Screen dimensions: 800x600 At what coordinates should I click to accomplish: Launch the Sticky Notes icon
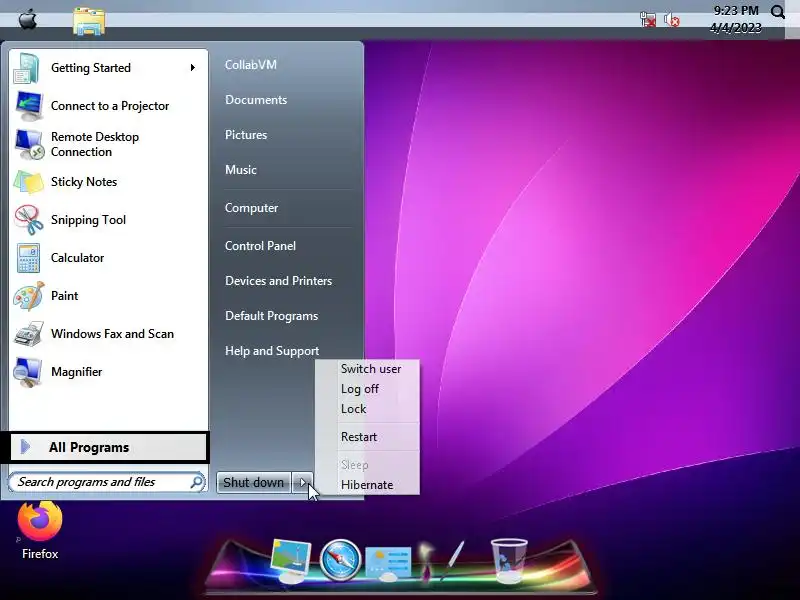tap(29, 182)
